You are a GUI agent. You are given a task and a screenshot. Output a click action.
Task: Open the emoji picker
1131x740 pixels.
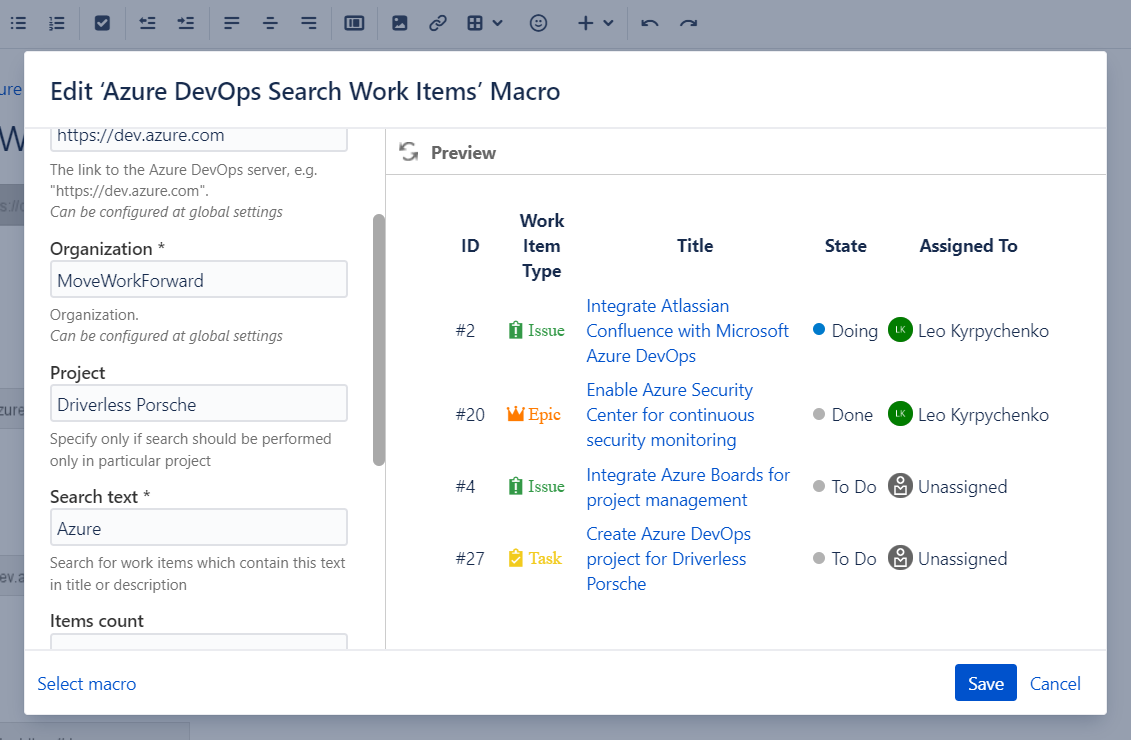tap(538, 23)
